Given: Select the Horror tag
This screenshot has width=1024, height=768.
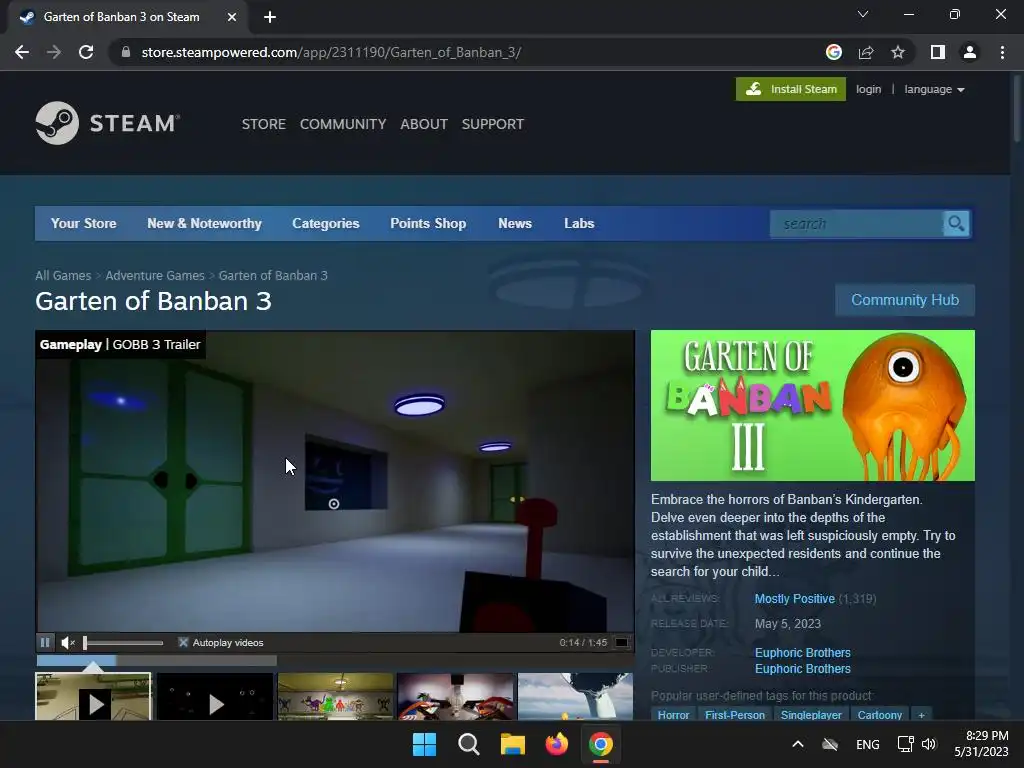Looking at the screenshot, I should (673, 714).
